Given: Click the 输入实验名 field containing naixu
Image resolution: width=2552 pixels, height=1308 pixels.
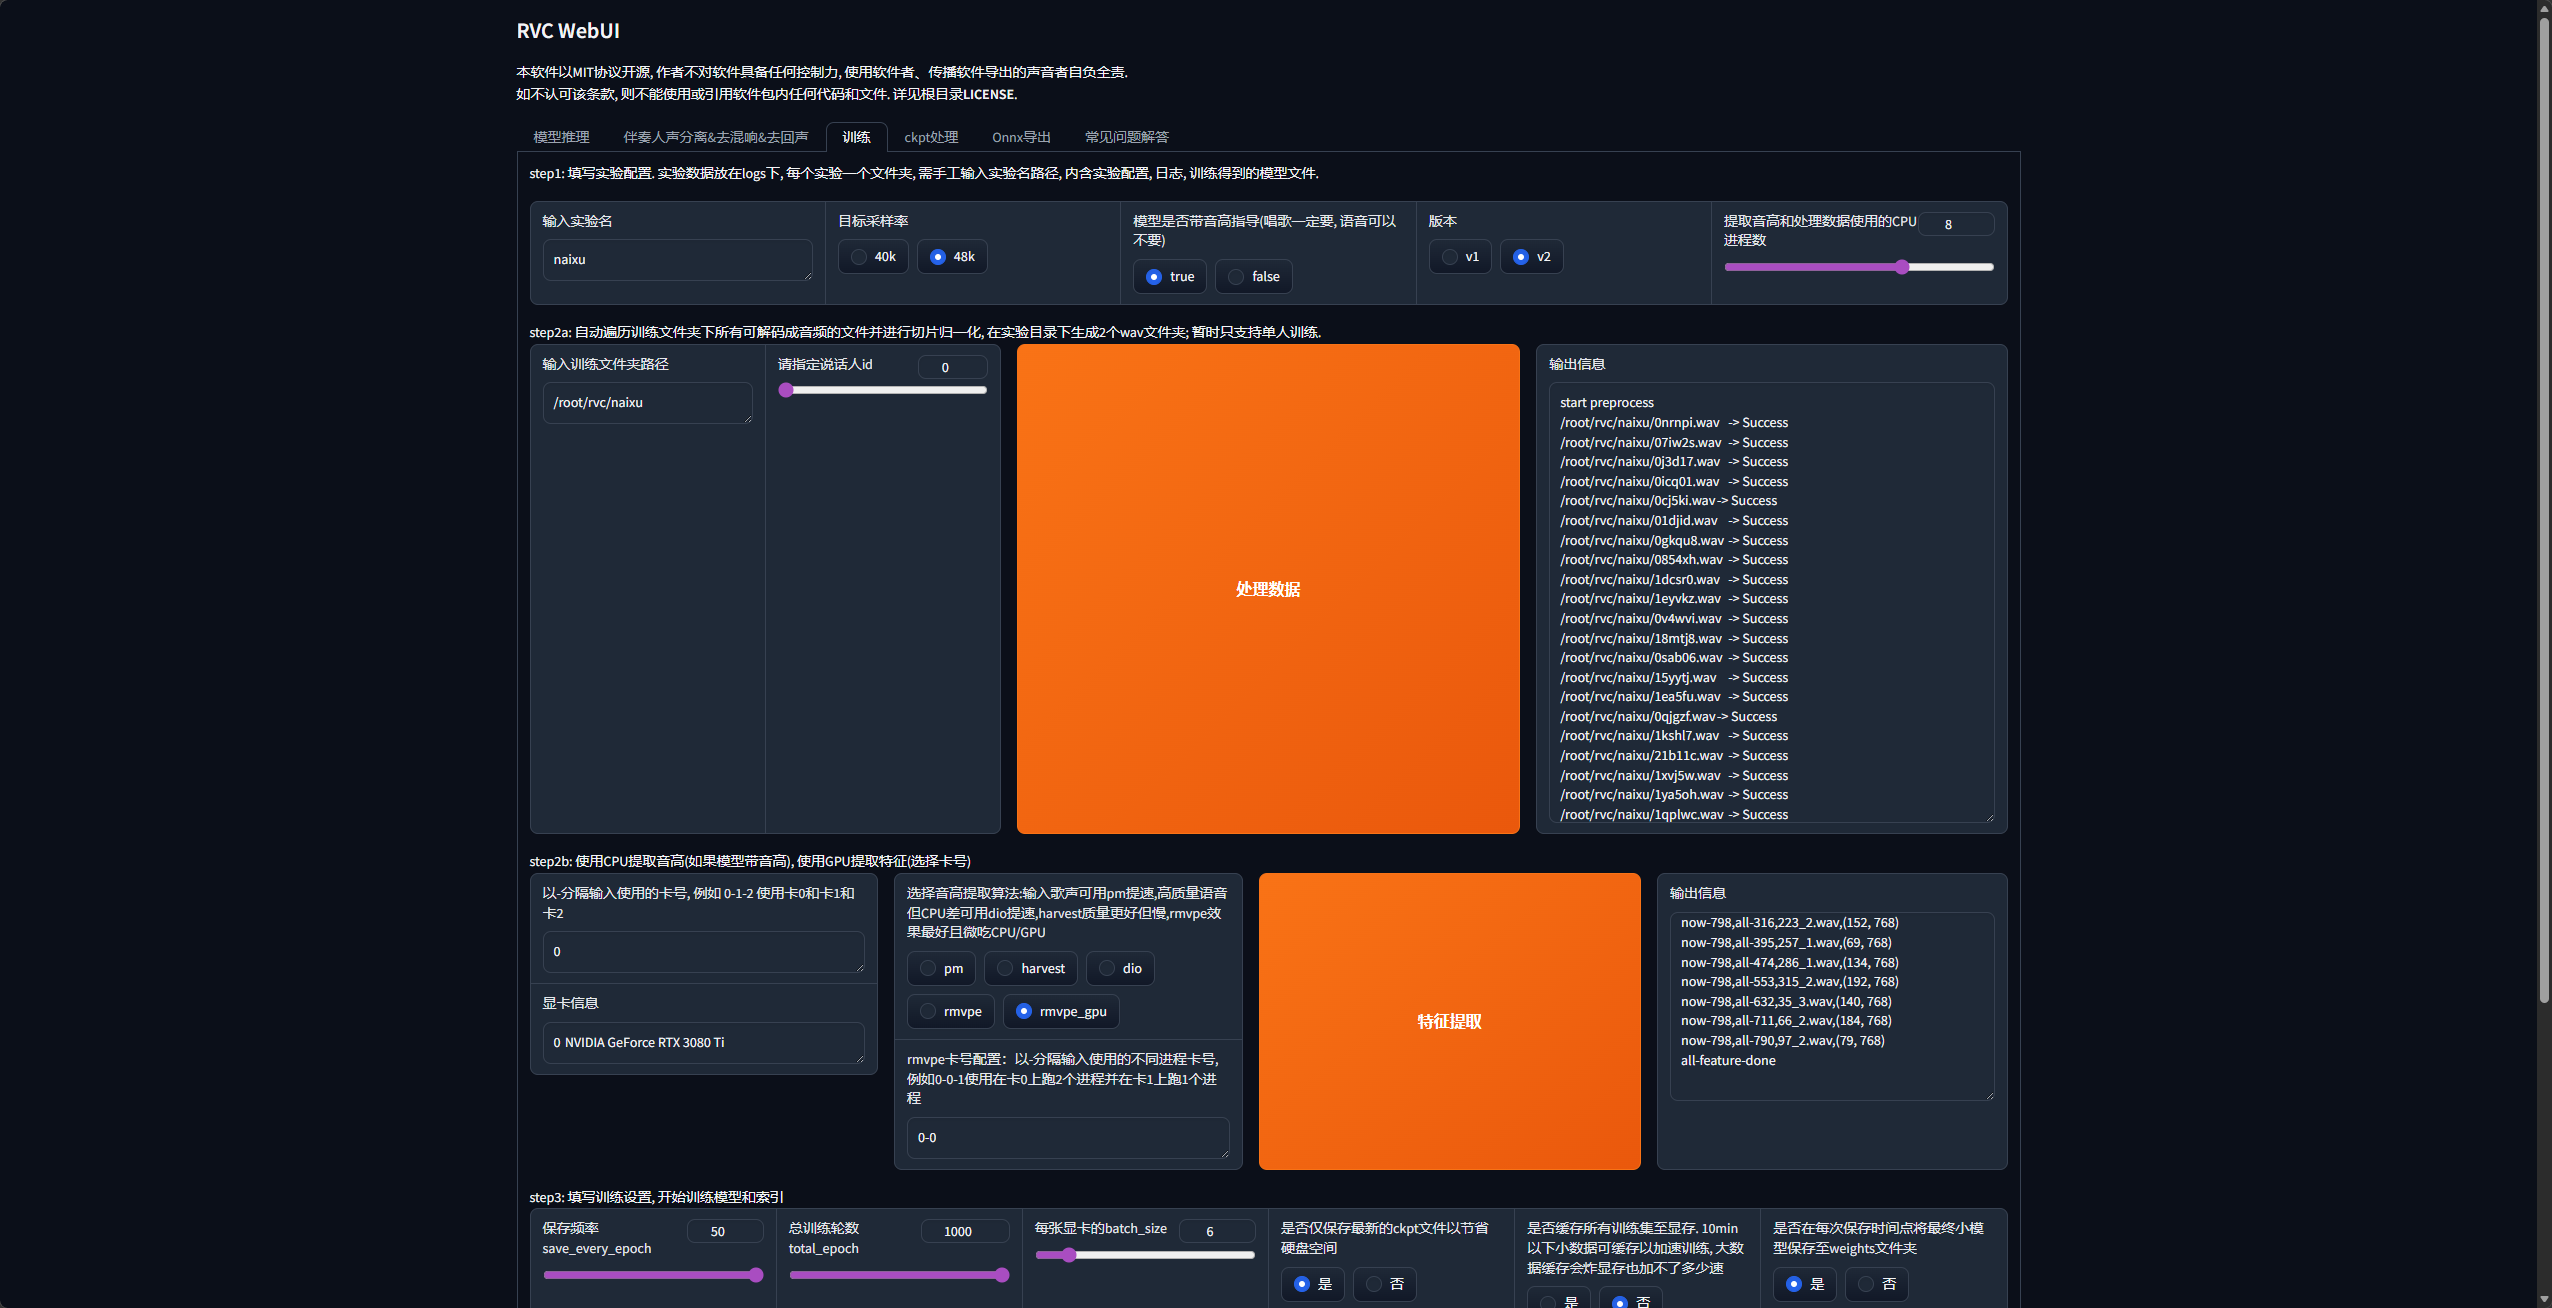Looking at the screenshot, I should point(677,260).
